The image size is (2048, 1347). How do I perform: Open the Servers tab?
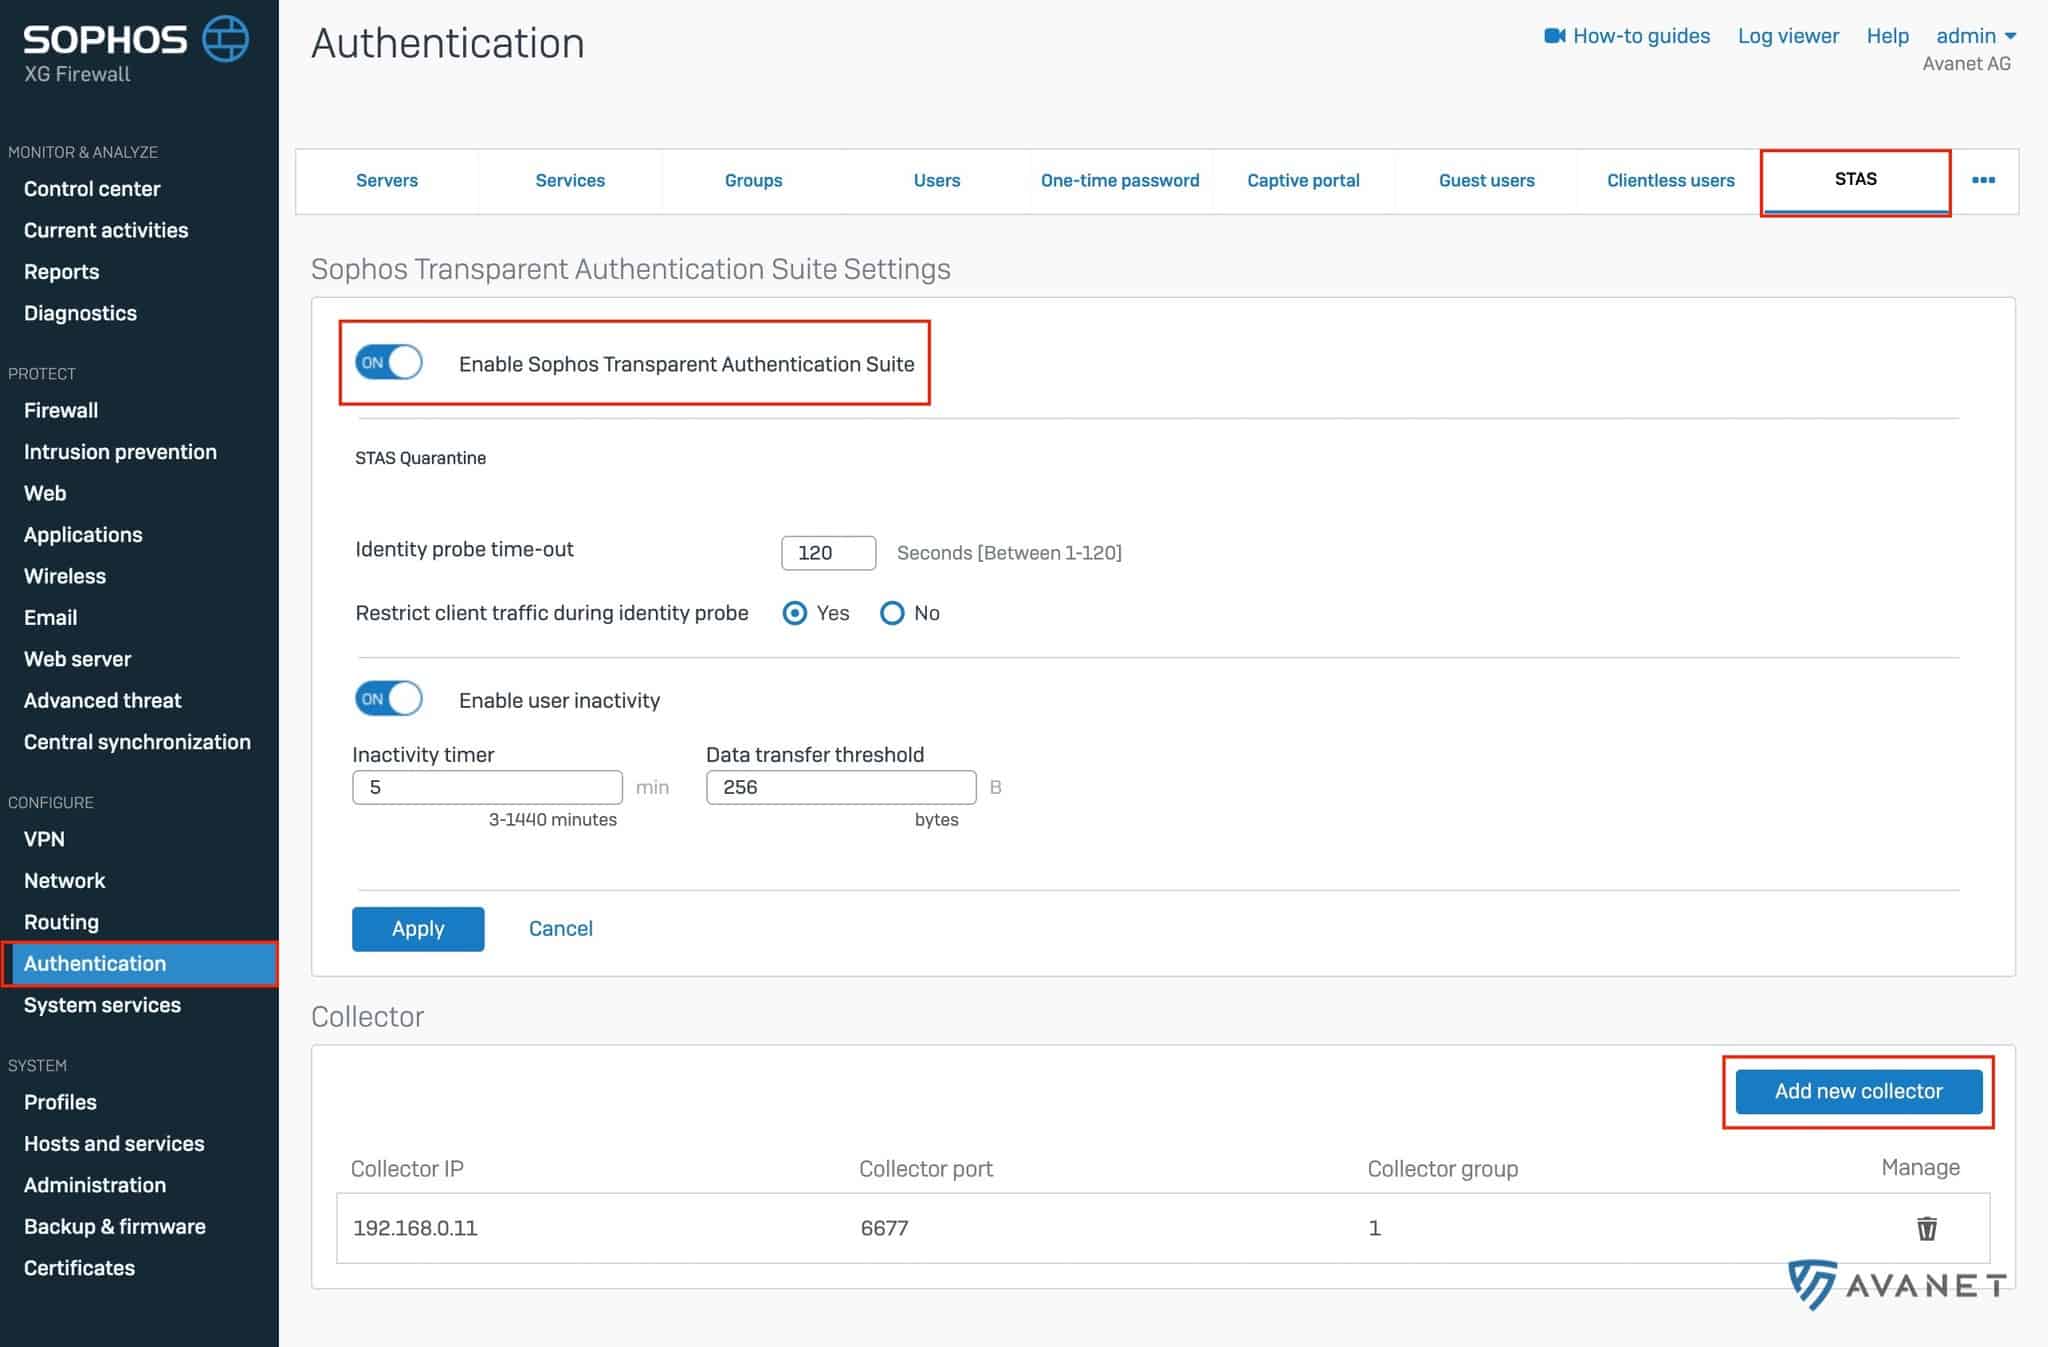pos(387,181)
